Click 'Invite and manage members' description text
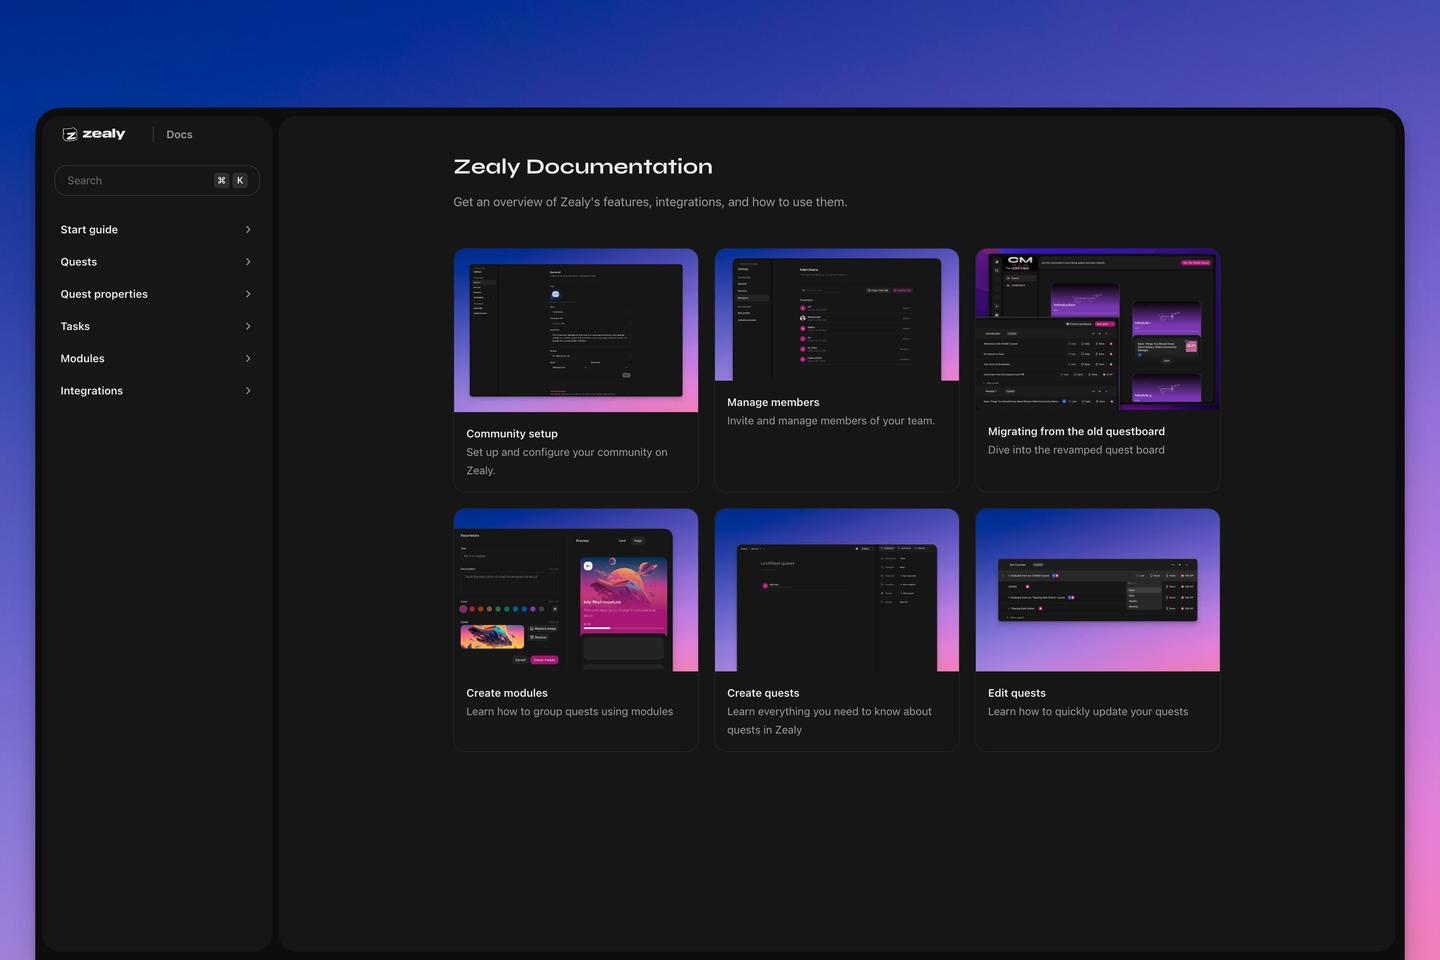1440x960 pixels. click(x=831, y=421)
